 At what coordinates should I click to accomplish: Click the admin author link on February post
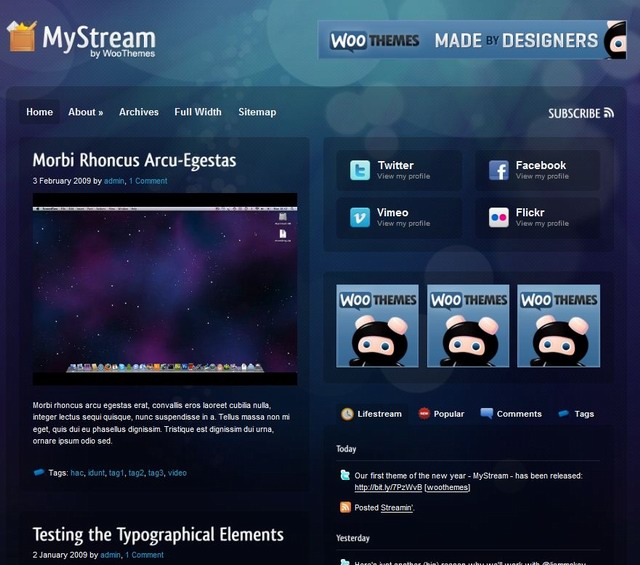click(114, 181)
